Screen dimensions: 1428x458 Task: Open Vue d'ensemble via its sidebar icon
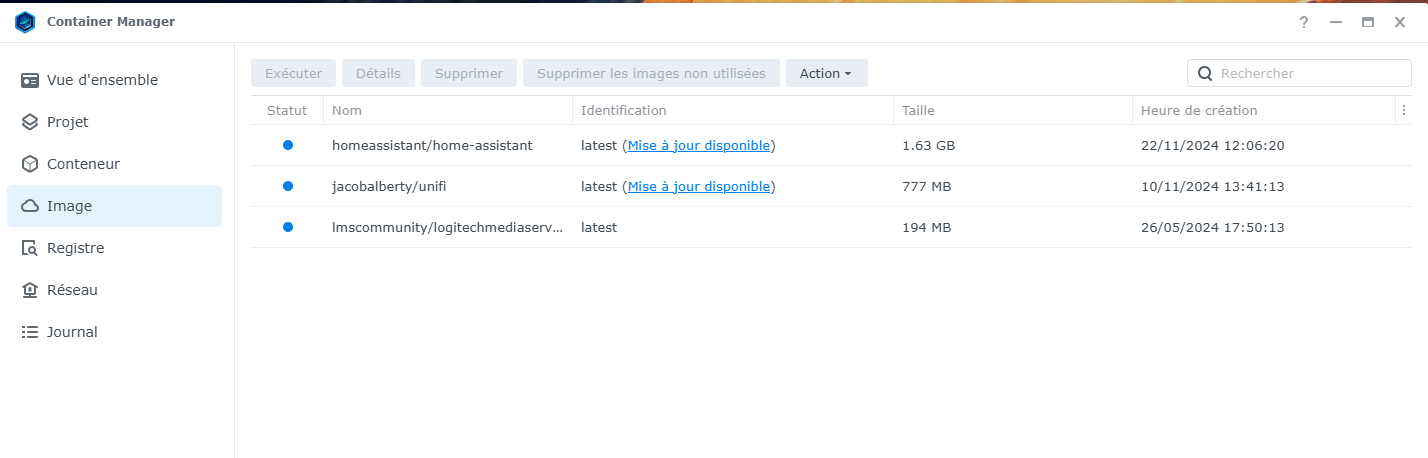[x=30, y=80]
